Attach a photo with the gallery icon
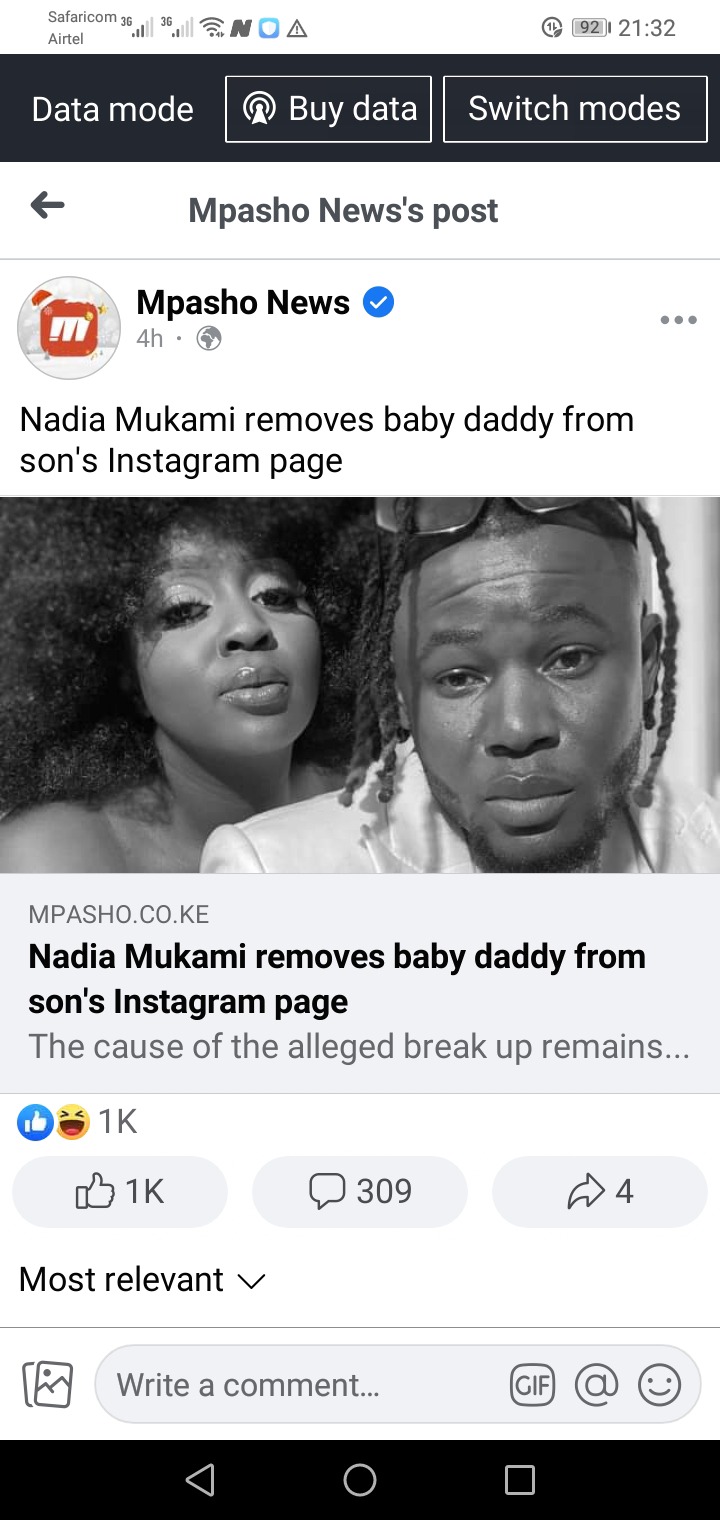 [48, 1385]
